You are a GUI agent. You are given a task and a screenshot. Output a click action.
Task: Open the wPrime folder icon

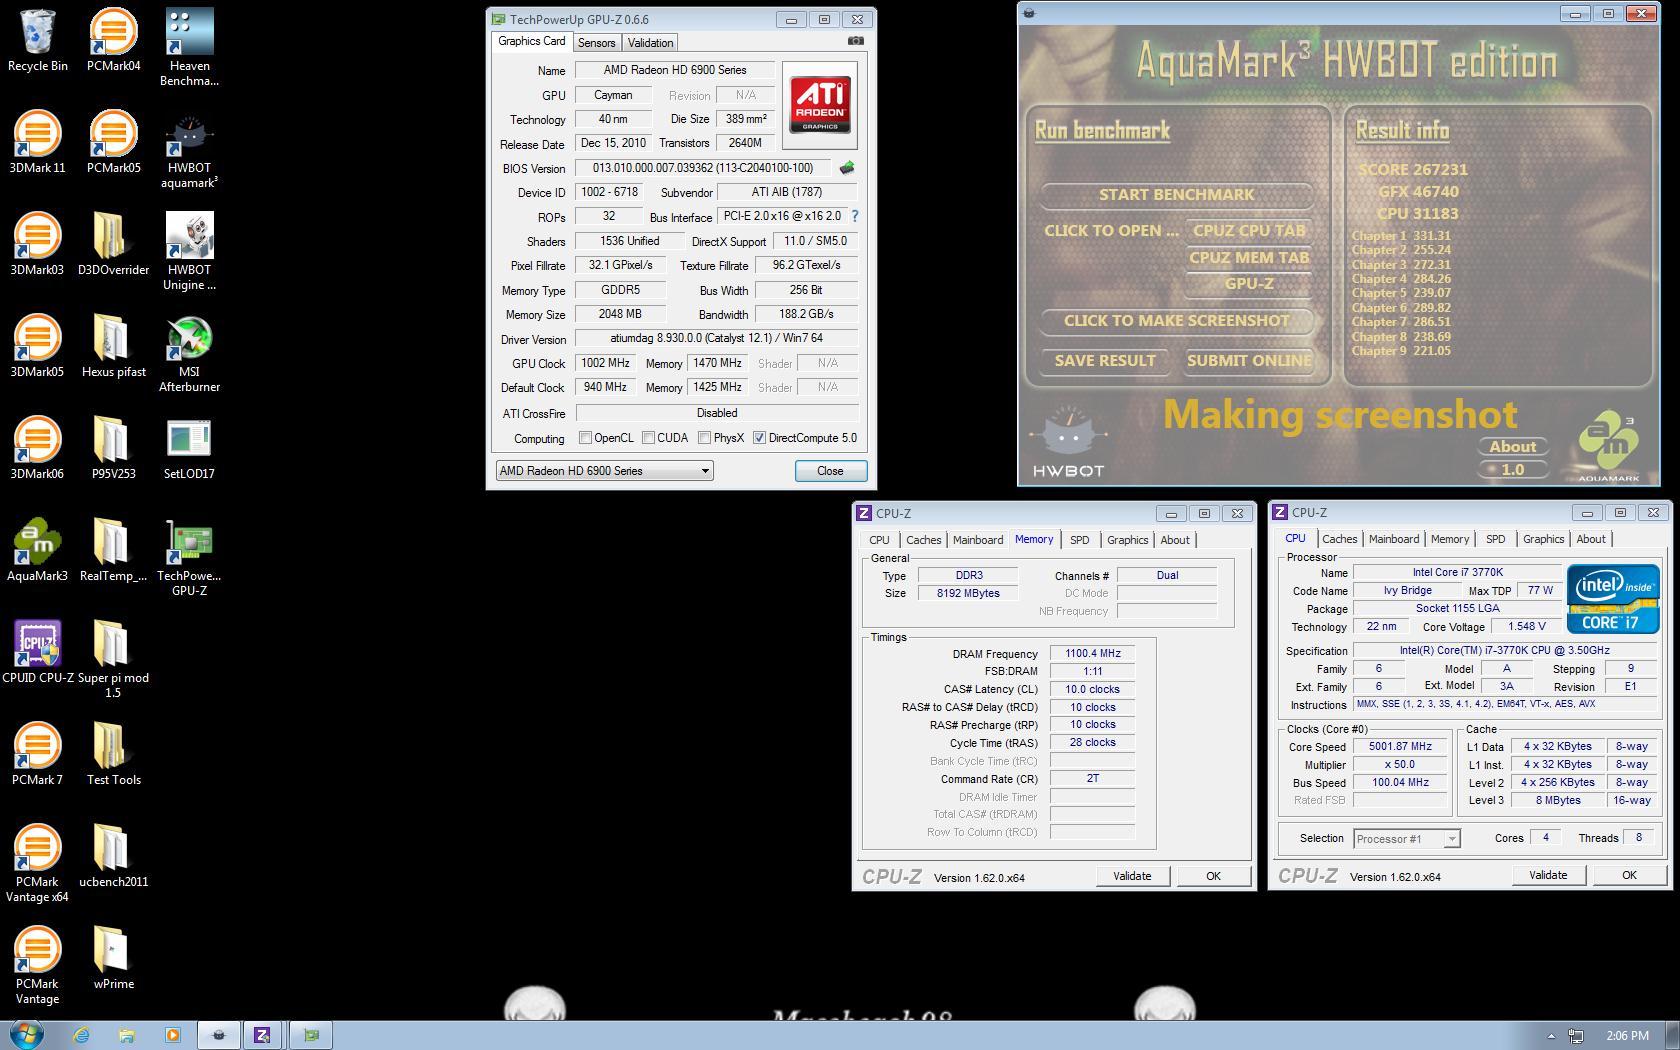click(113, 959)
